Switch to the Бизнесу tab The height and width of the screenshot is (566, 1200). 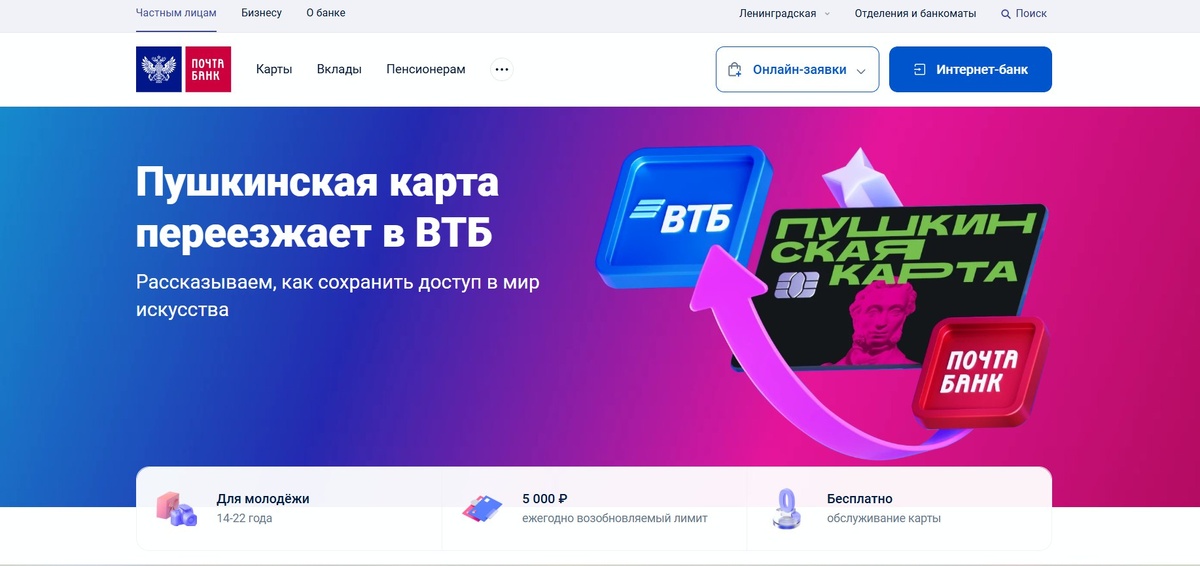pos(262,13)
